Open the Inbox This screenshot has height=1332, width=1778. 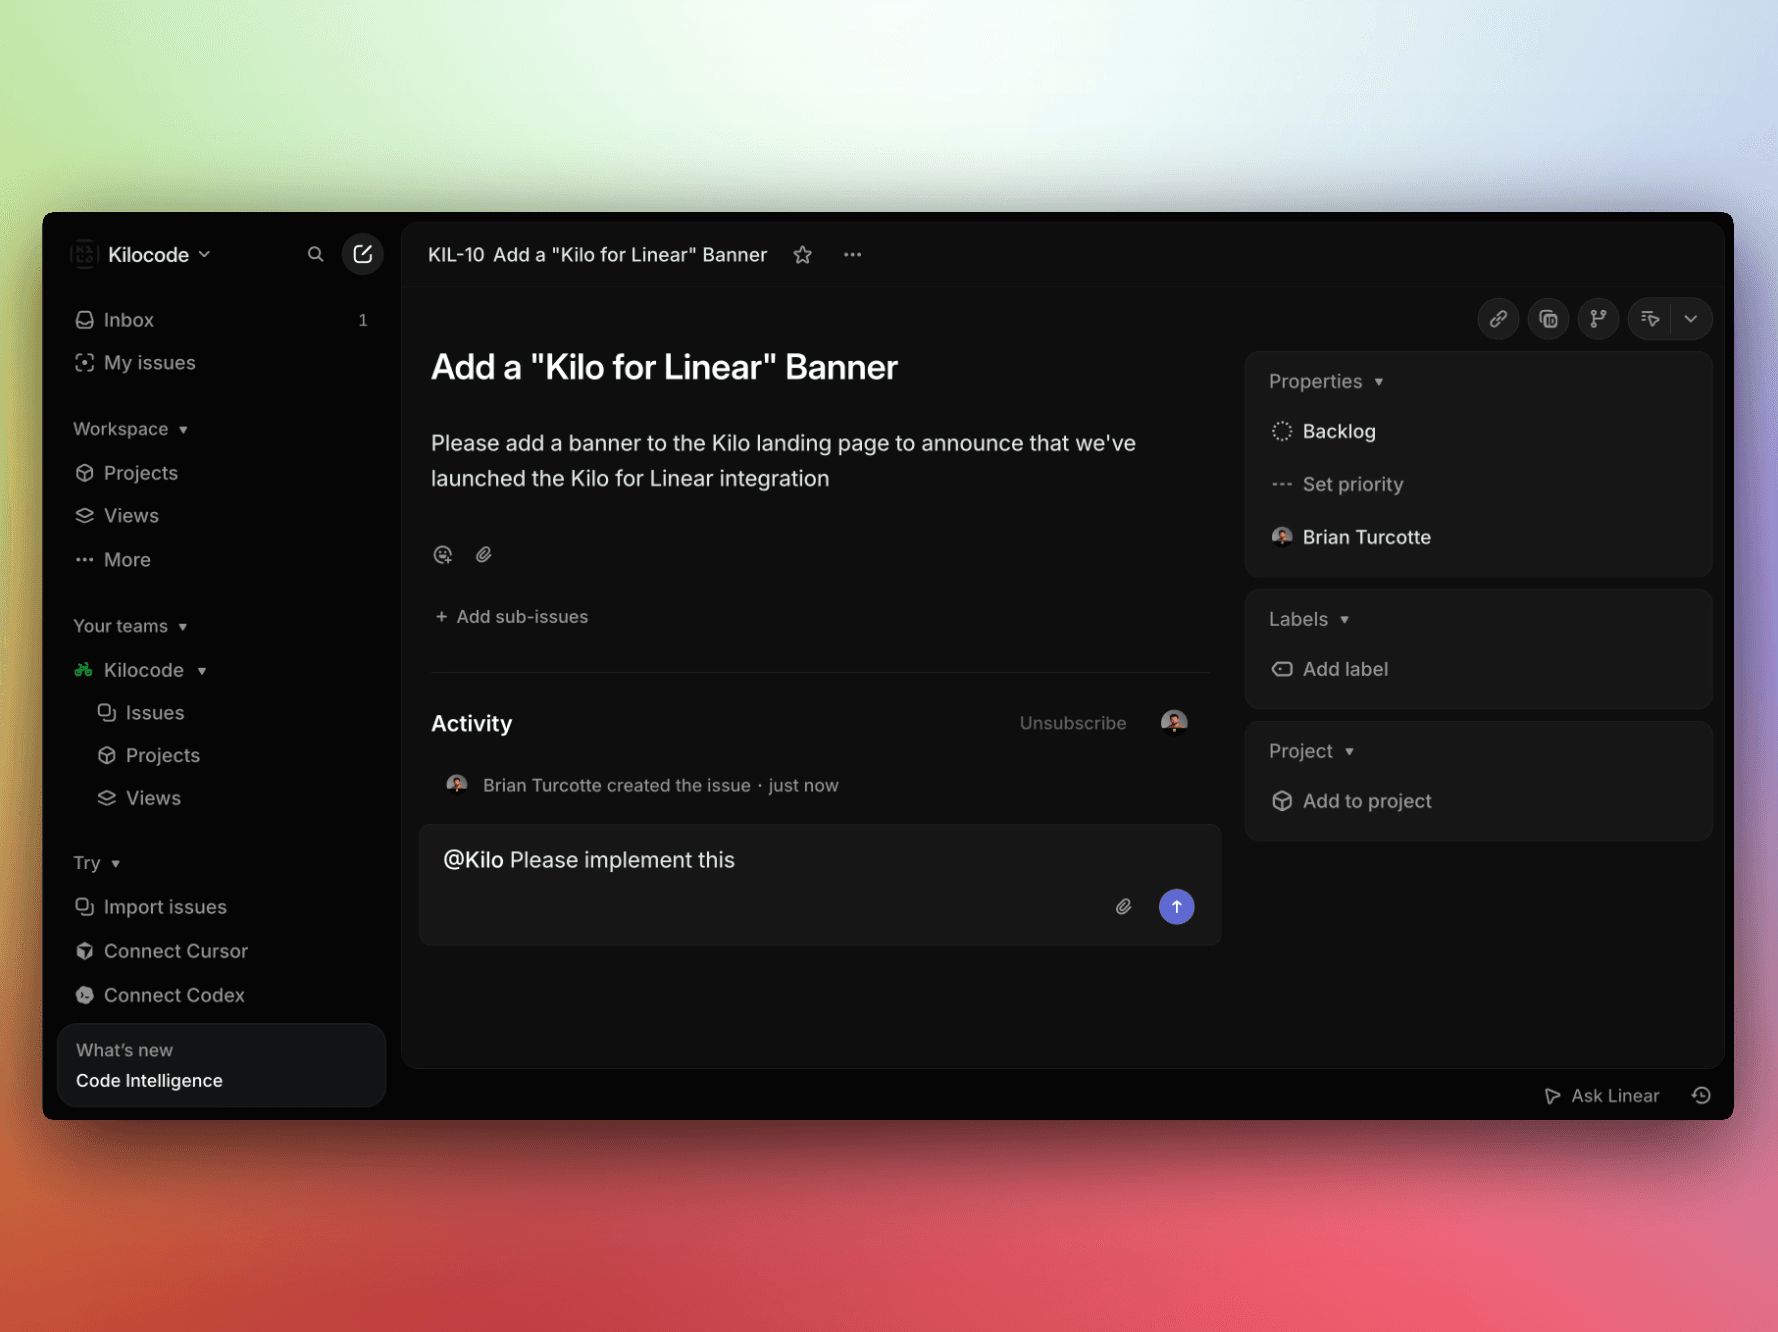222,320
